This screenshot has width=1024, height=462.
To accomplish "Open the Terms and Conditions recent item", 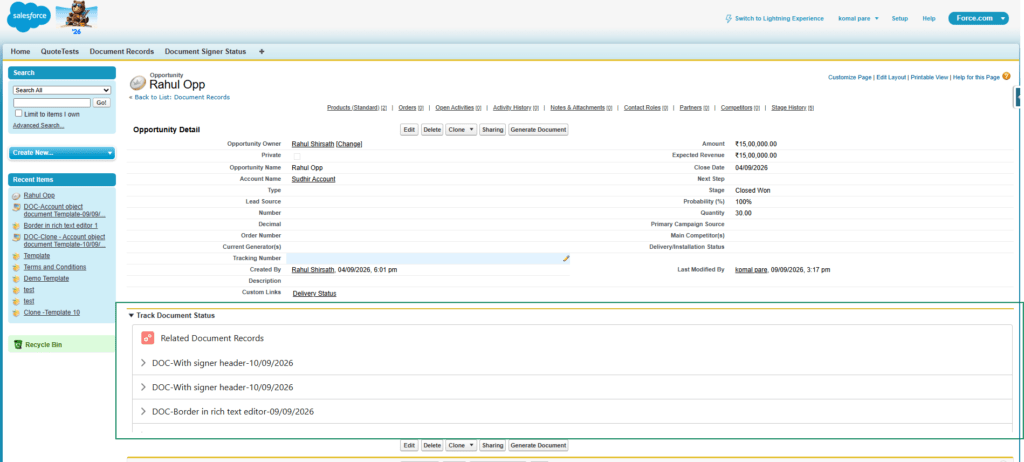I will point(55,267).
